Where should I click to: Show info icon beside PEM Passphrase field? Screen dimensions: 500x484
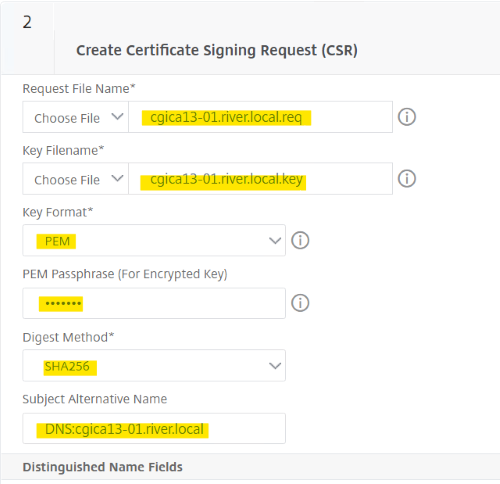coord(300,303)
